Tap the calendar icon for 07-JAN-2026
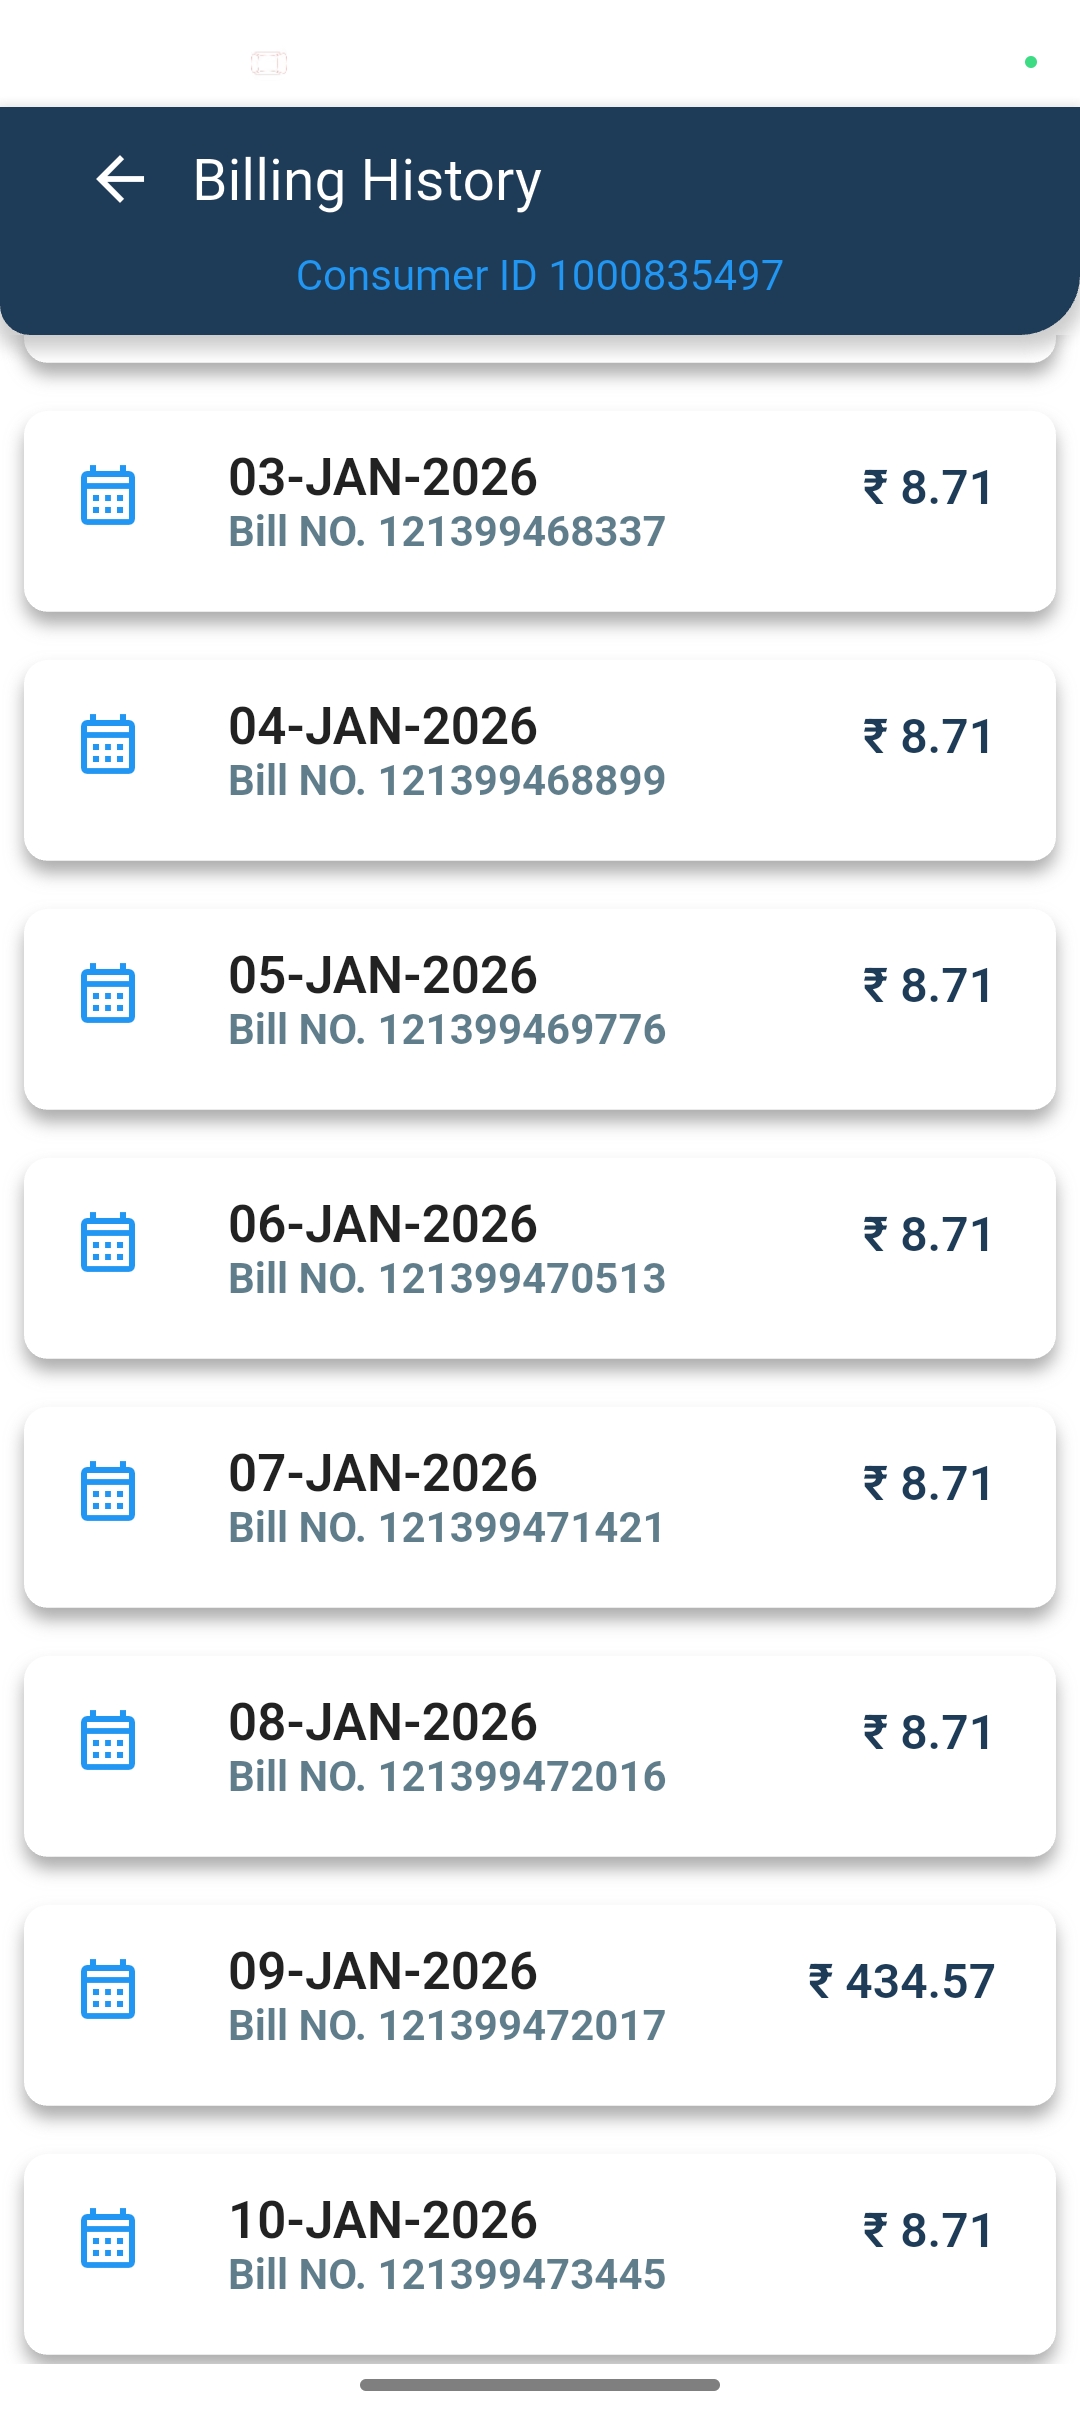This screenshot has height=2412, width=1080. pyautogui.click(x=108, y=1491)
